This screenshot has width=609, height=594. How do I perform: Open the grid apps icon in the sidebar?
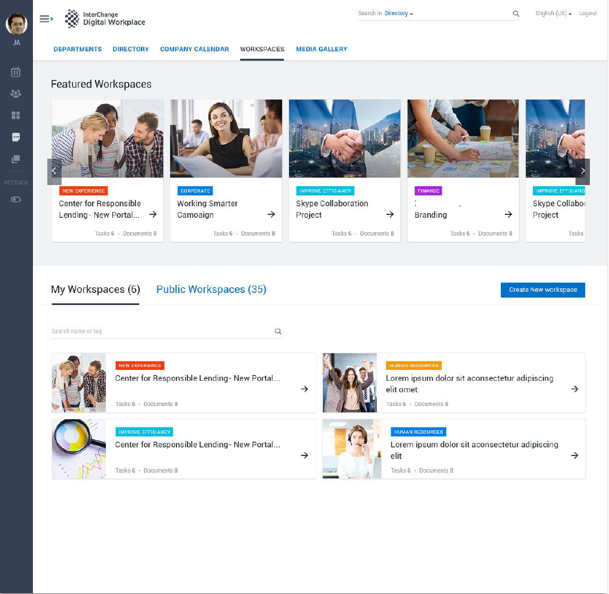(16, 115)
